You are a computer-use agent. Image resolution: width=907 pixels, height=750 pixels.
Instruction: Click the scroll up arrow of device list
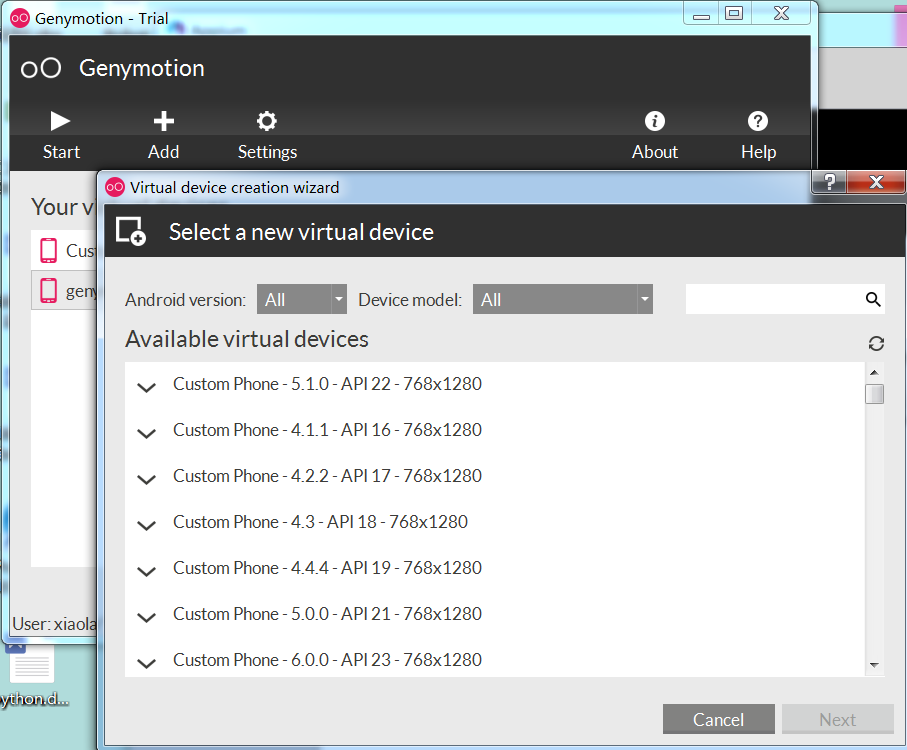[x=874, y=372]
